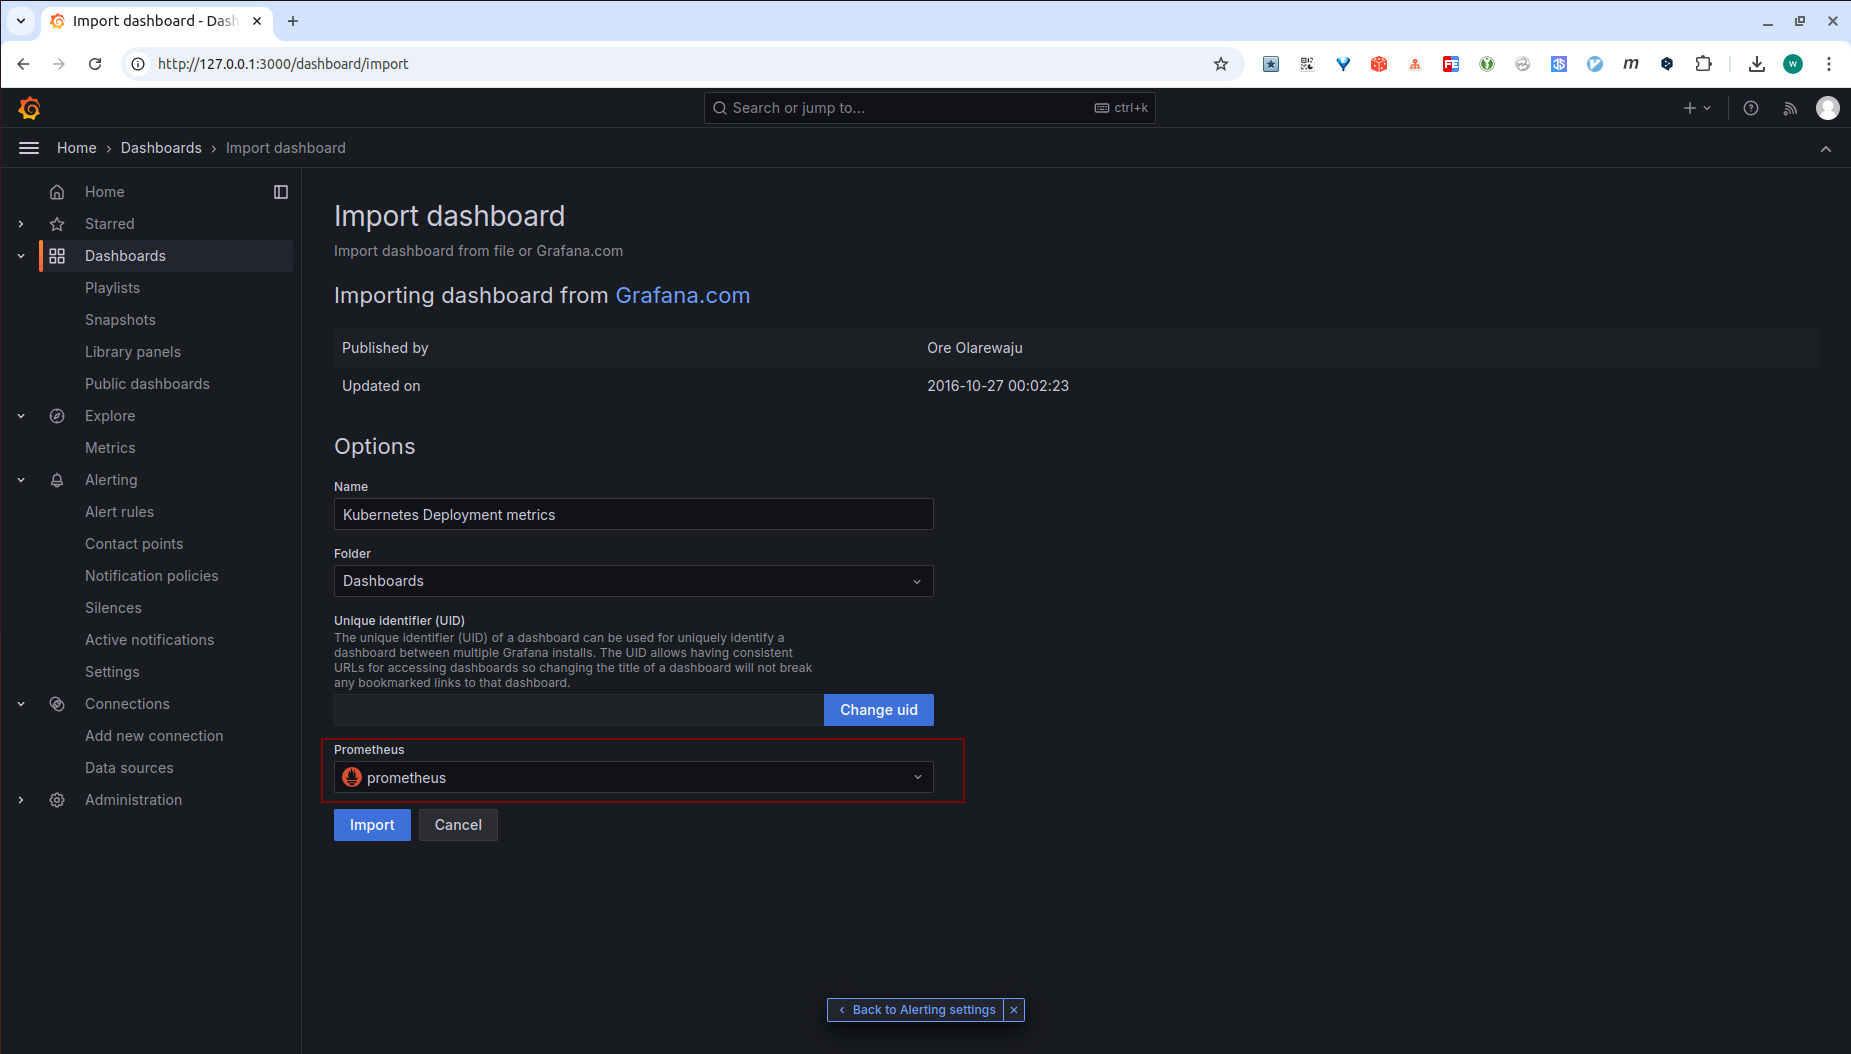The height and width of the screenshot is (1054, 1851).
Task: Collapse the Connections section
Action: coord(21,704)
